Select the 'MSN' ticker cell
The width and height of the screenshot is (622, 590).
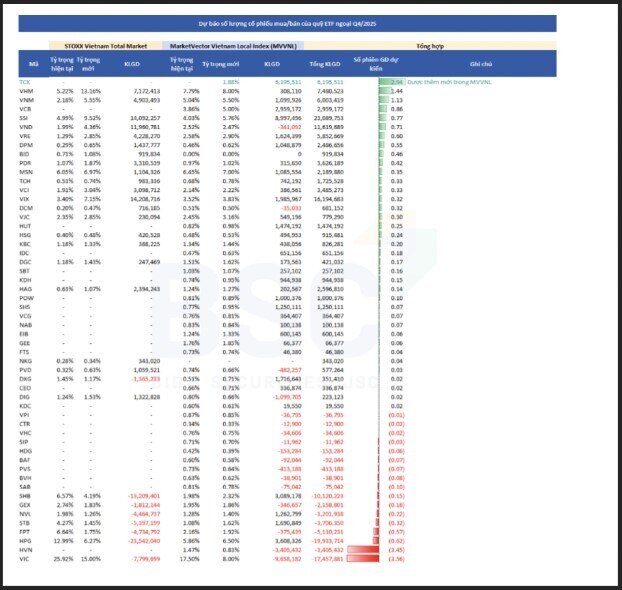pyautogui.click(x=26, y=172)
